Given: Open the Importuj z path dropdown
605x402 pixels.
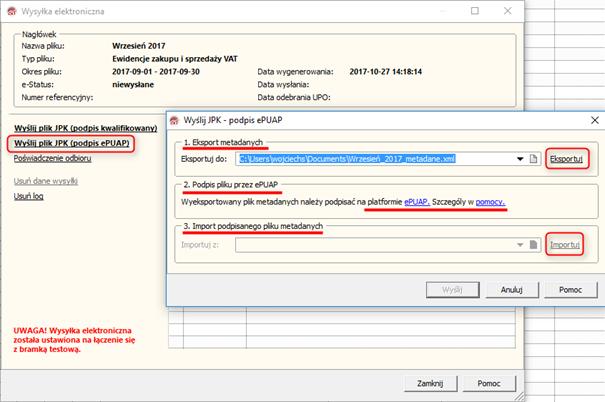Looking at the screenshot, I should click(520, 245).
